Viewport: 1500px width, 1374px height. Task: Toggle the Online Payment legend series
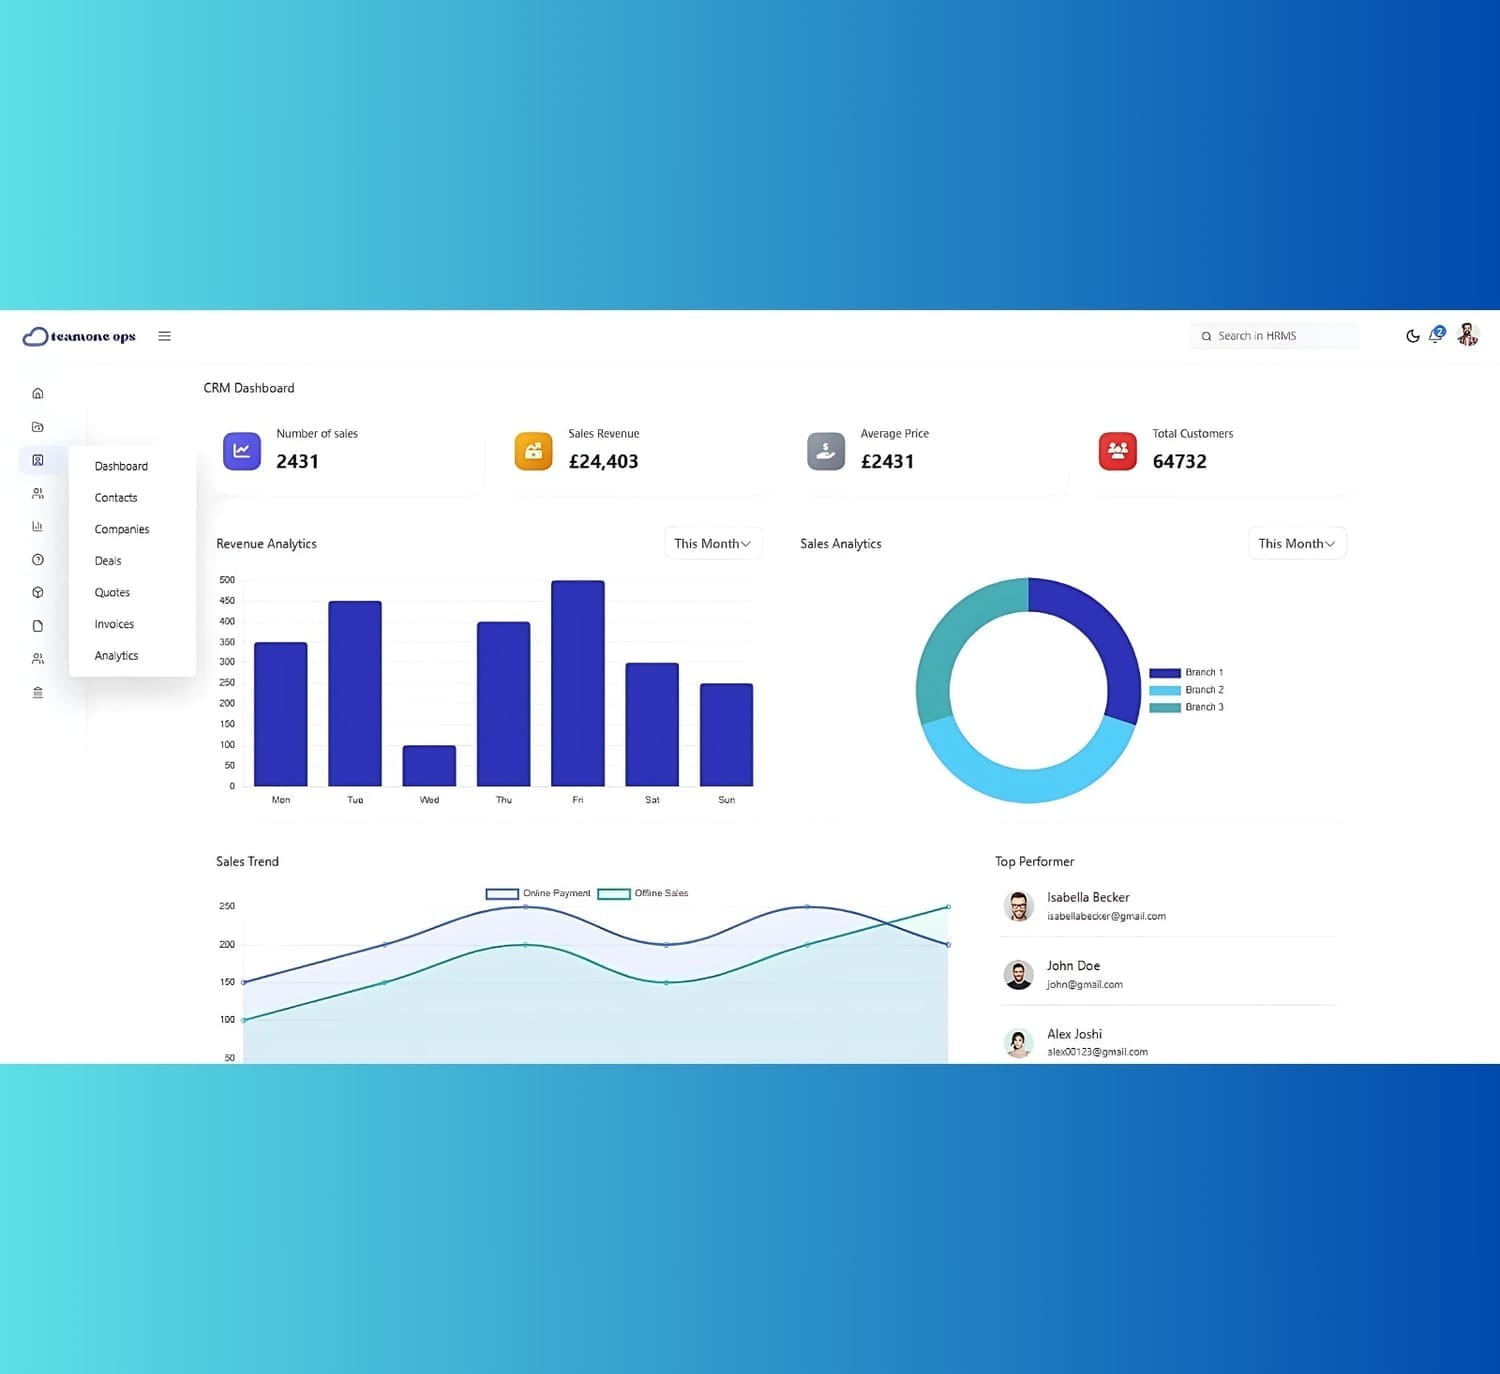[538, 893]
